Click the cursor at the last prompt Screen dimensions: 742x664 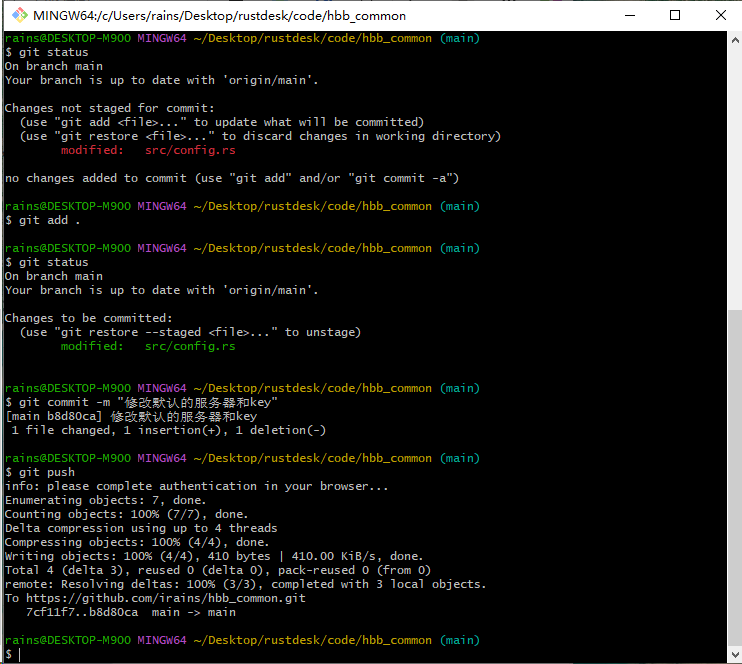20,654
